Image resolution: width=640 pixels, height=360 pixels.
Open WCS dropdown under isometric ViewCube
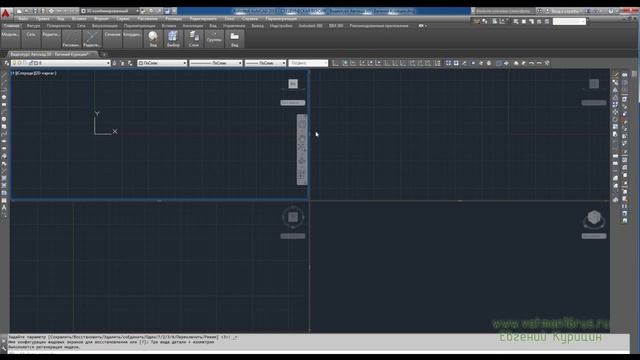(x=594, y=236)
